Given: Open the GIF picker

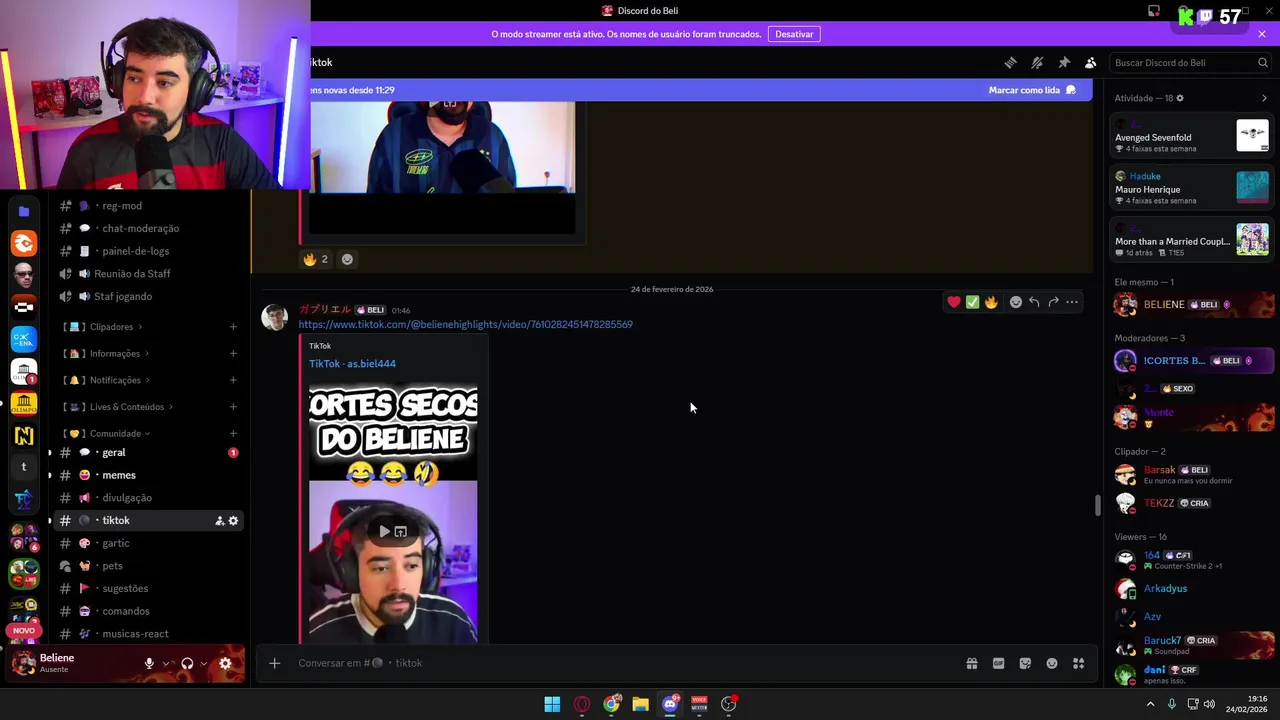Looking at the screenshot, I should 998,663.
